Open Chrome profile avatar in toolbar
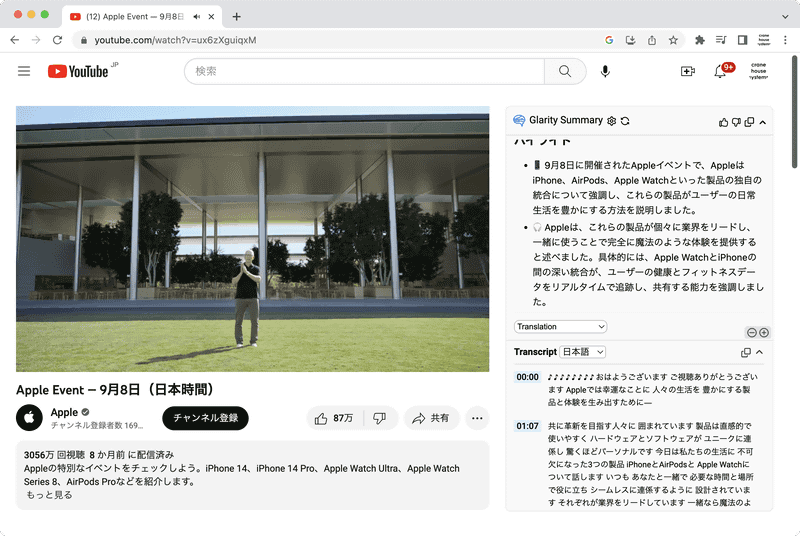The width and height of the screenshot is (800, 536). (x=764, y=40)
